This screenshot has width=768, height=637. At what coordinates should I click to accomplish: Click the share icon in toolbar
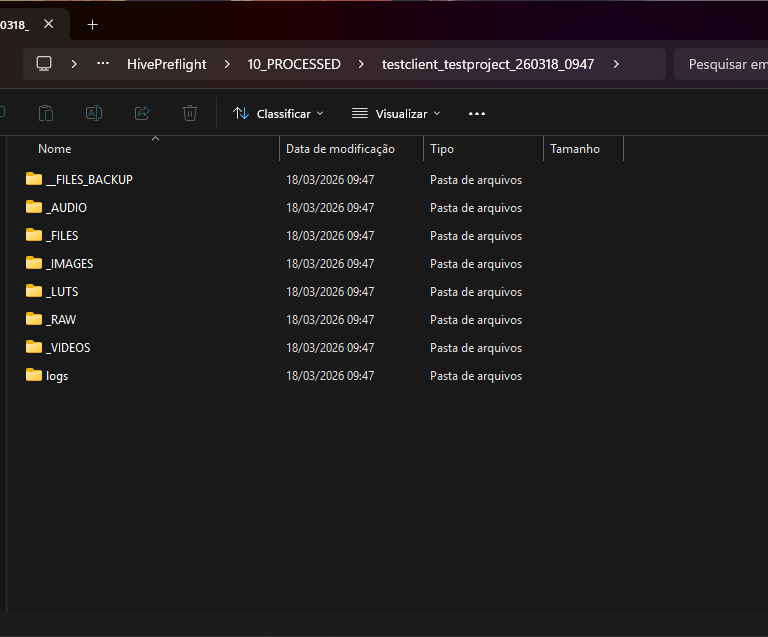coord(142,114)
